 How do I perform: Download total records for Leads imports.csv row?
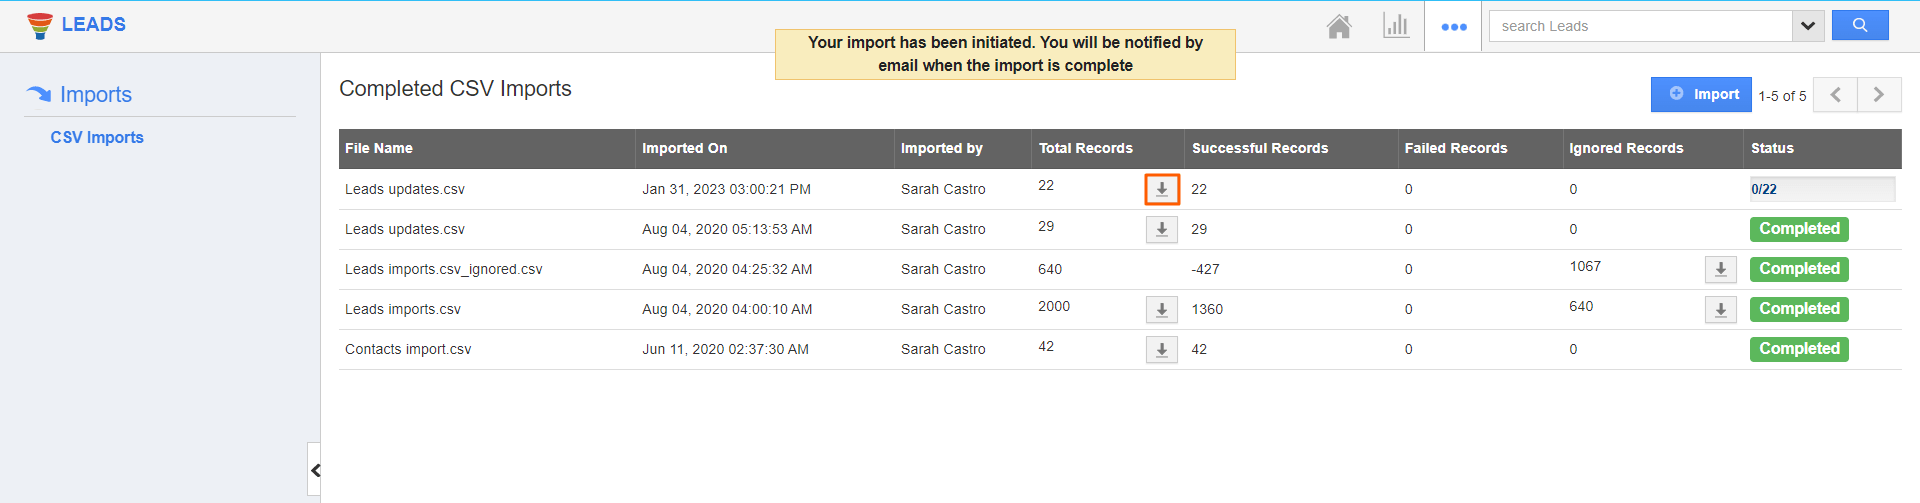(1162, 310)
